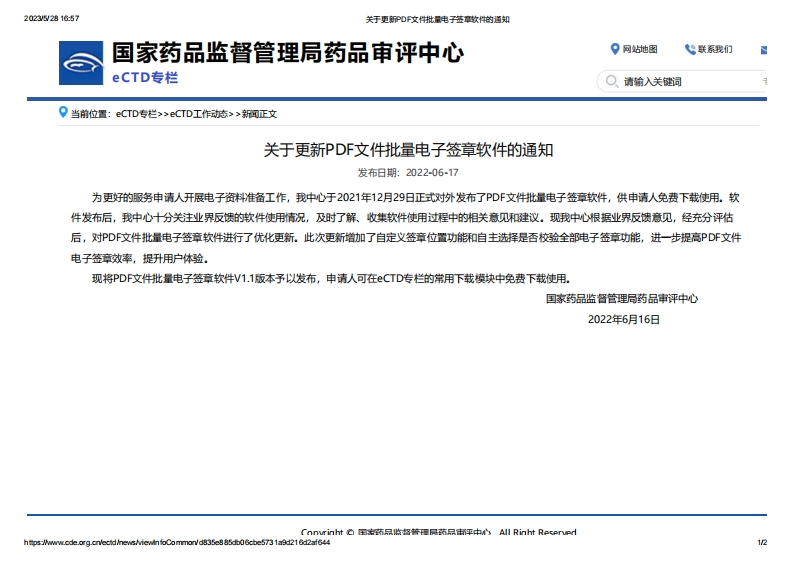Click the magnifier search icon
This screenshot has height=561, width=793.
coord(610,81)
